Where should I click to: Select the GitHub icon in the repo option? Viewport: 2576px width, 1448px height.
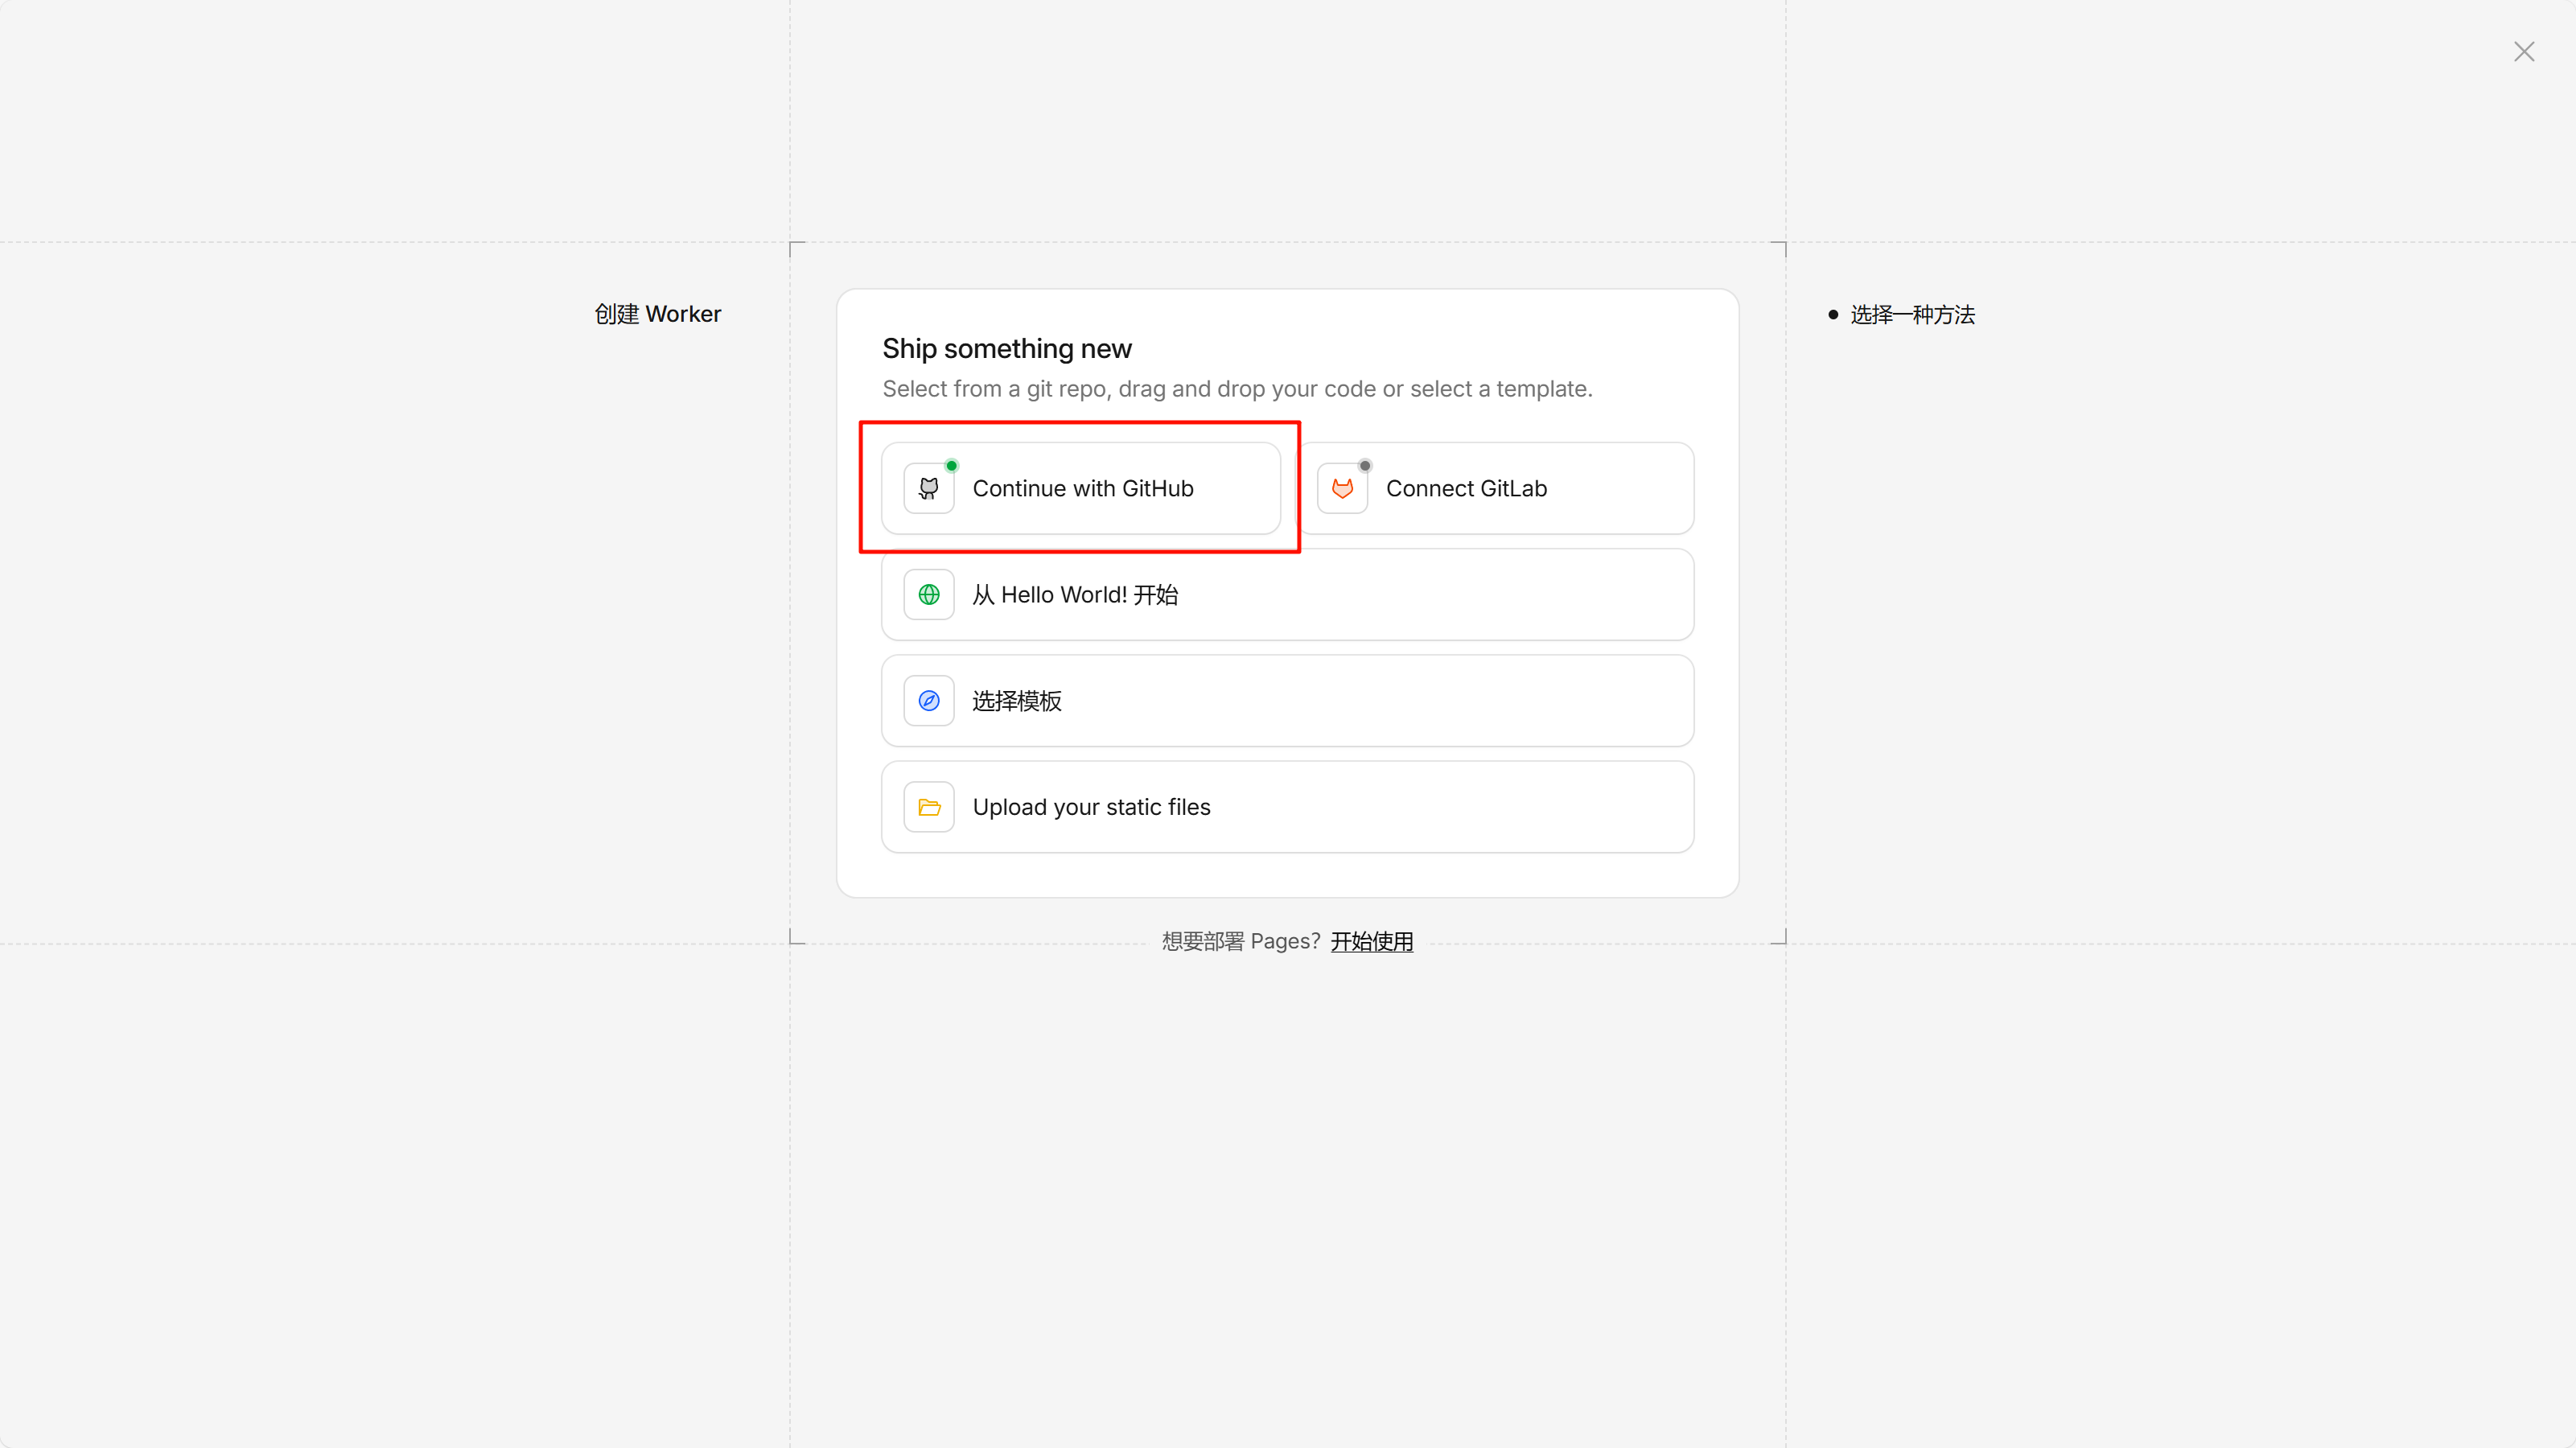click(x=928, y=488)
